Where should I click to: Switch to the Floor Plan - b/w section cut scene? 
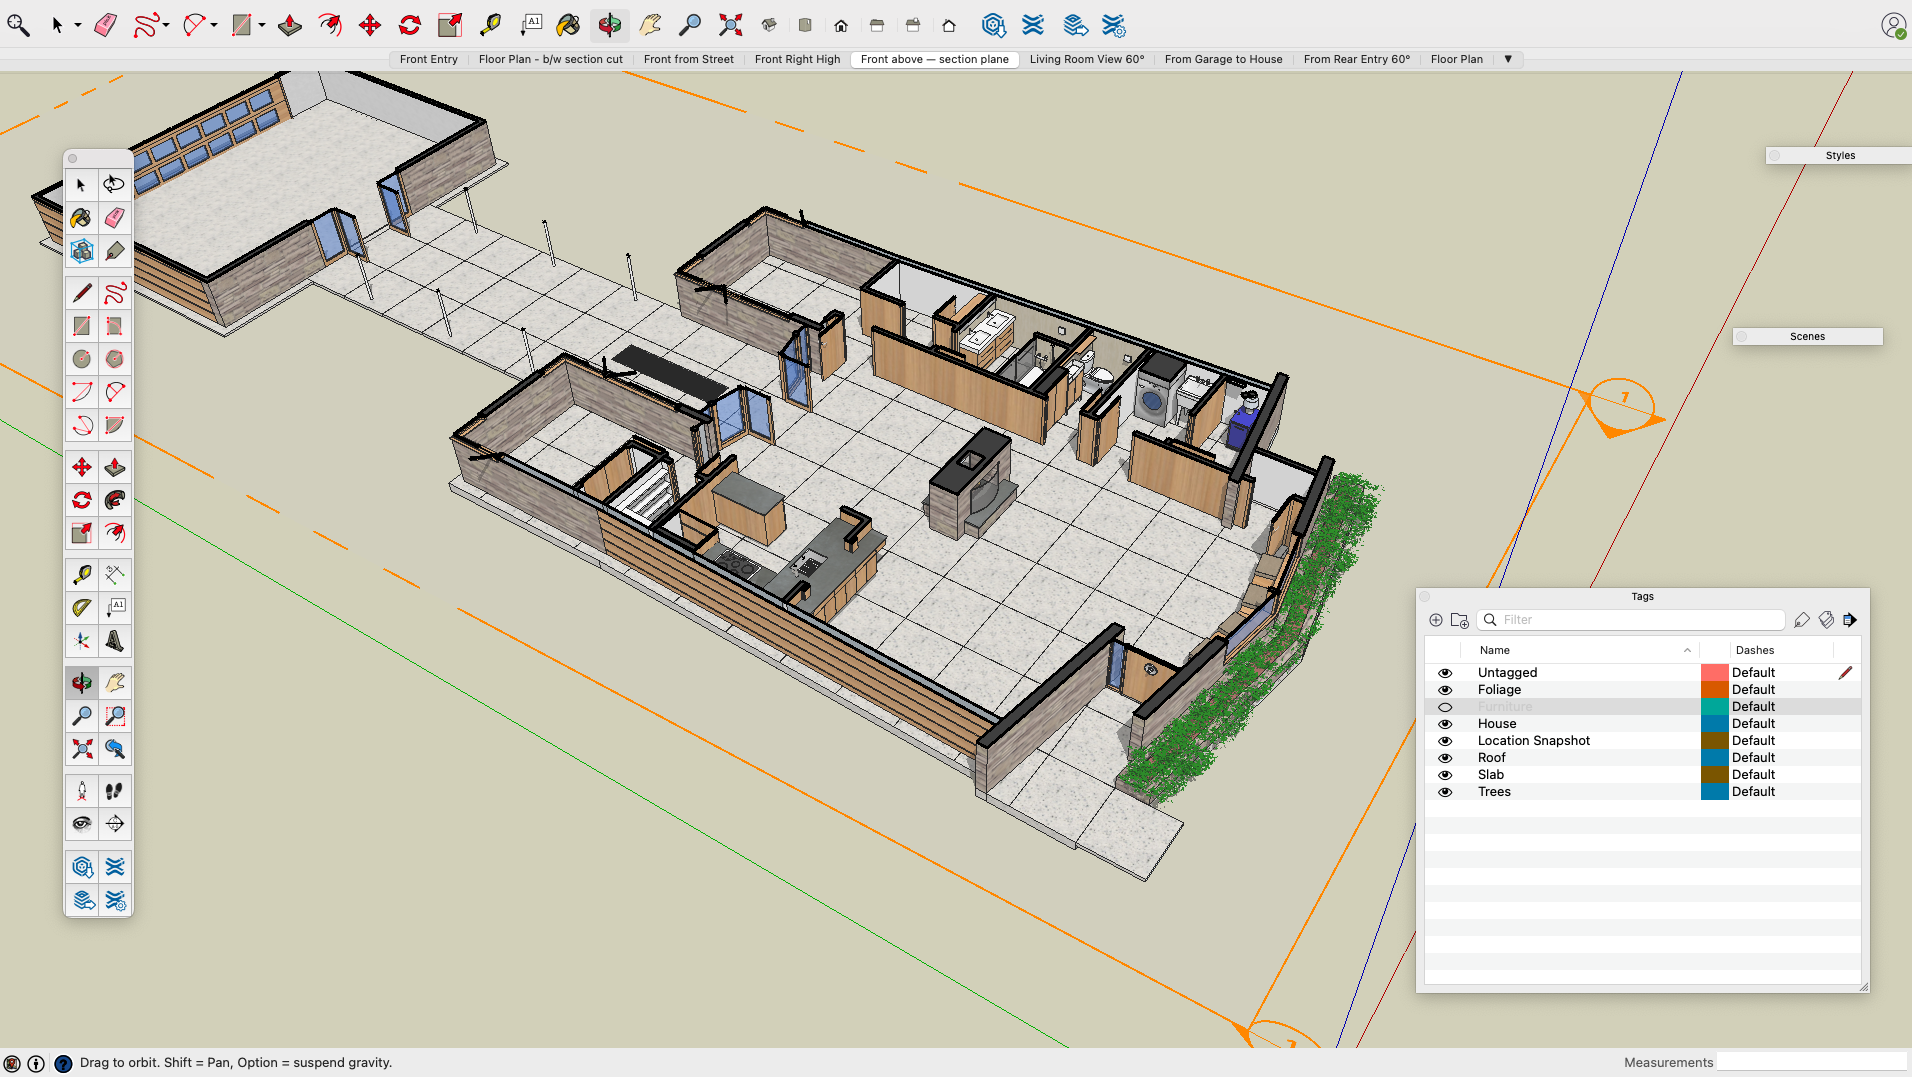click(x=550, y=59)
